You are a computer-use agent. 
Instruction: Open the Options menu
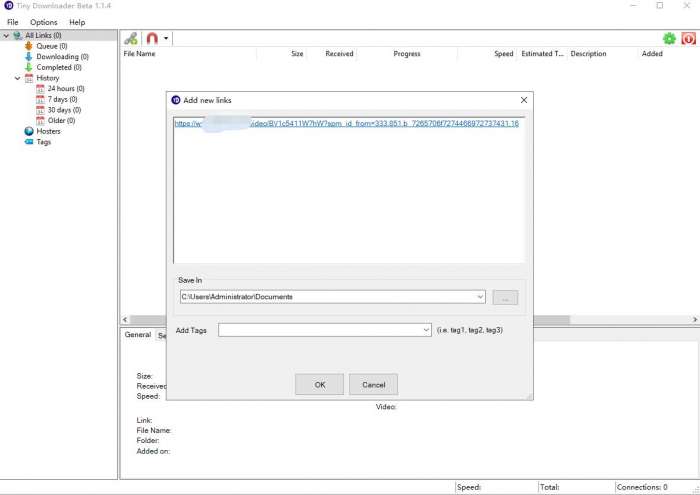(44, 22)
